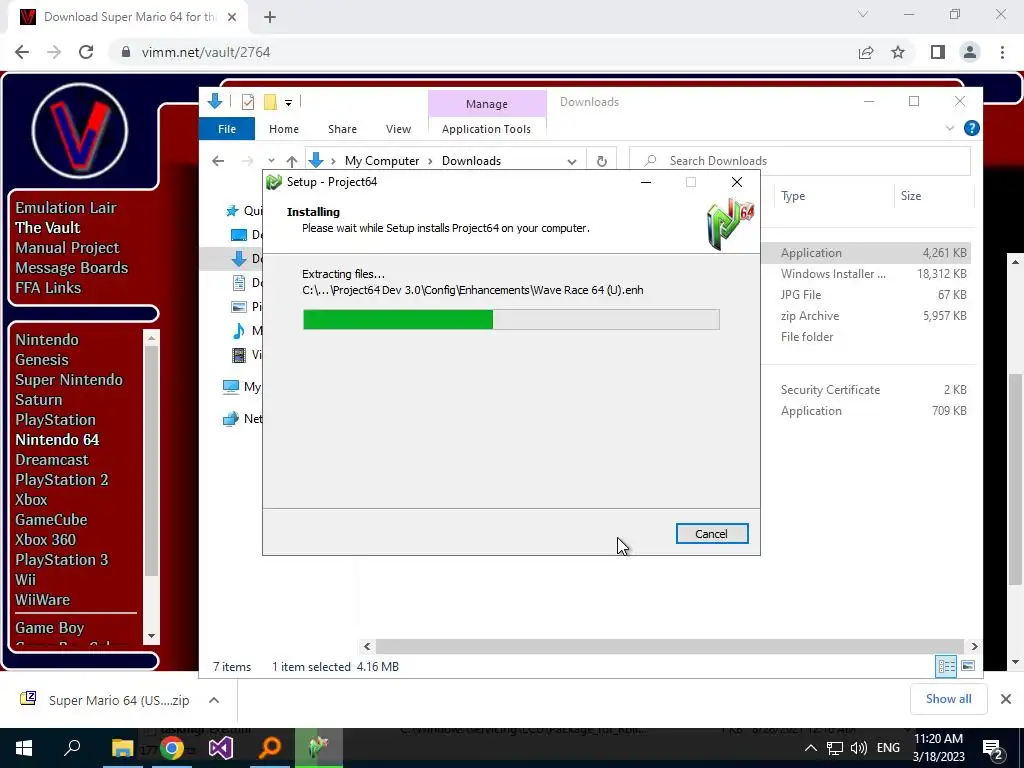Select the Network item in navigation pane

coord(242,419)
